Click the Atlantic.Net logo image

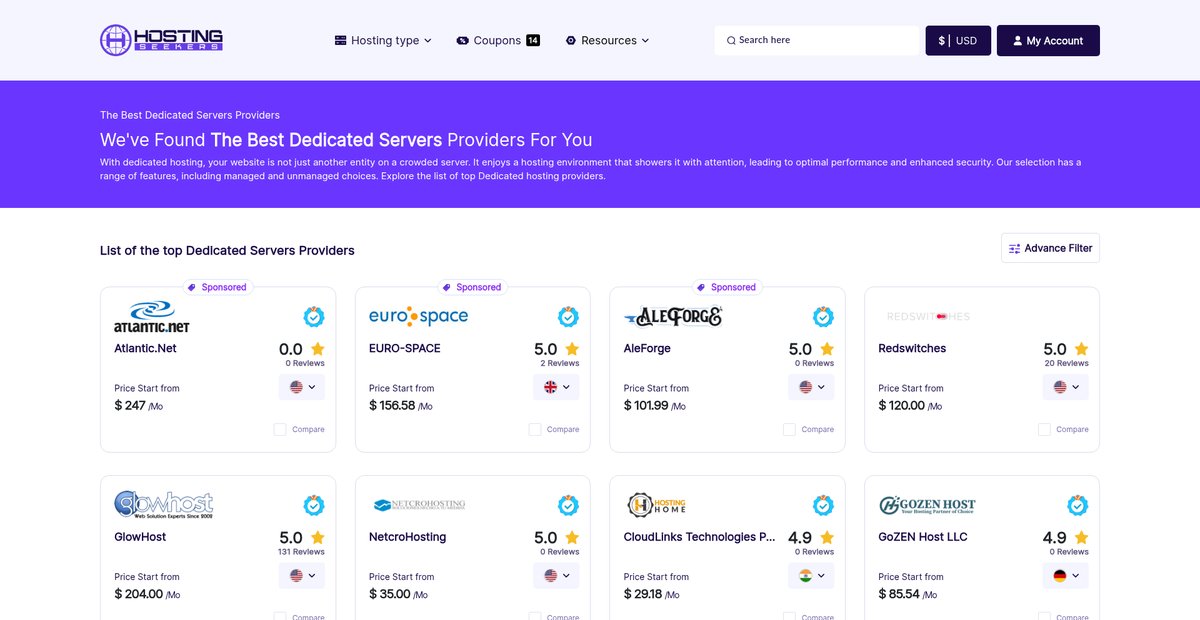[x=152, y=317]
